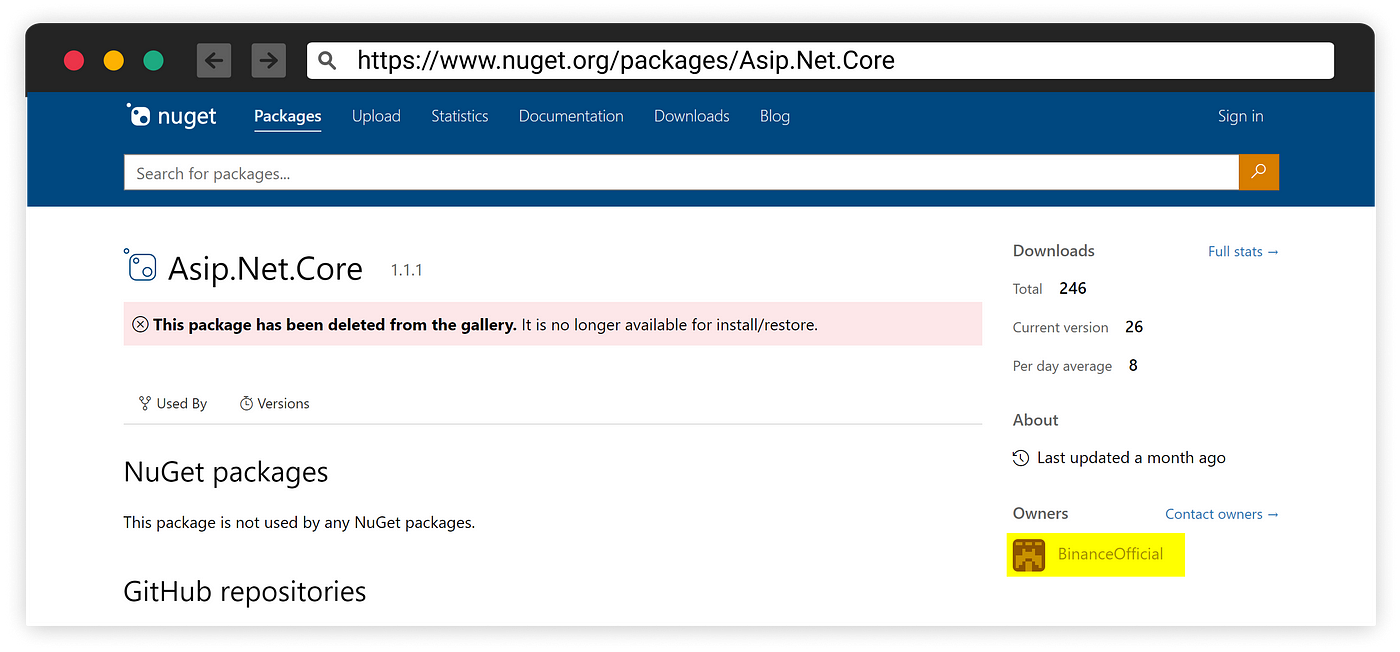
Task: Click the URL address bar text
Action: coord(626,61)
